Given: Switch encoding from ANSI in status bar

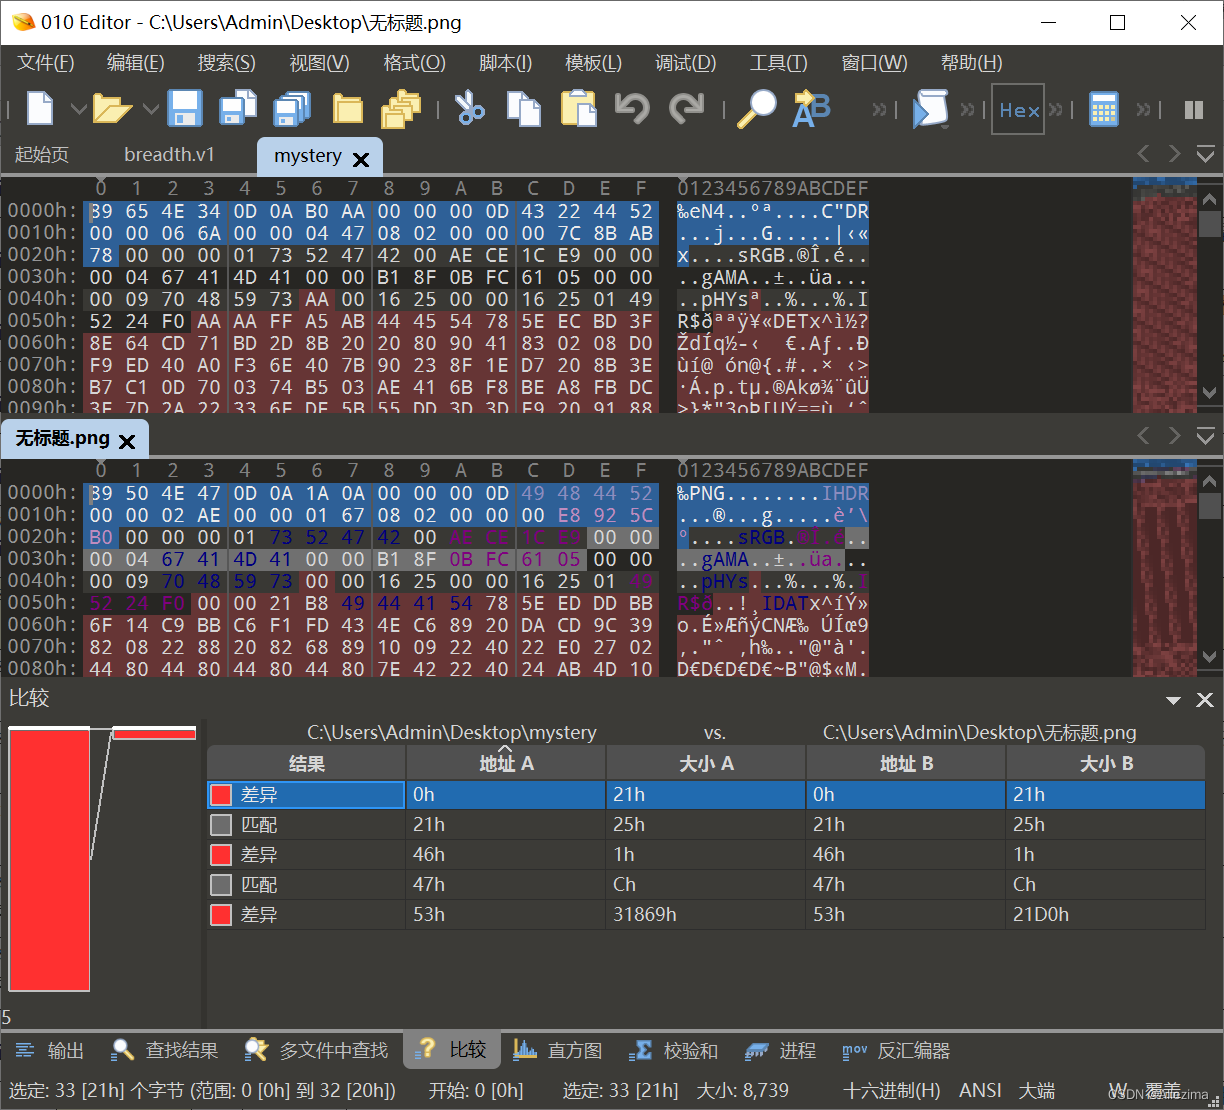Looking at the screenshot, I should (980, 1090).
